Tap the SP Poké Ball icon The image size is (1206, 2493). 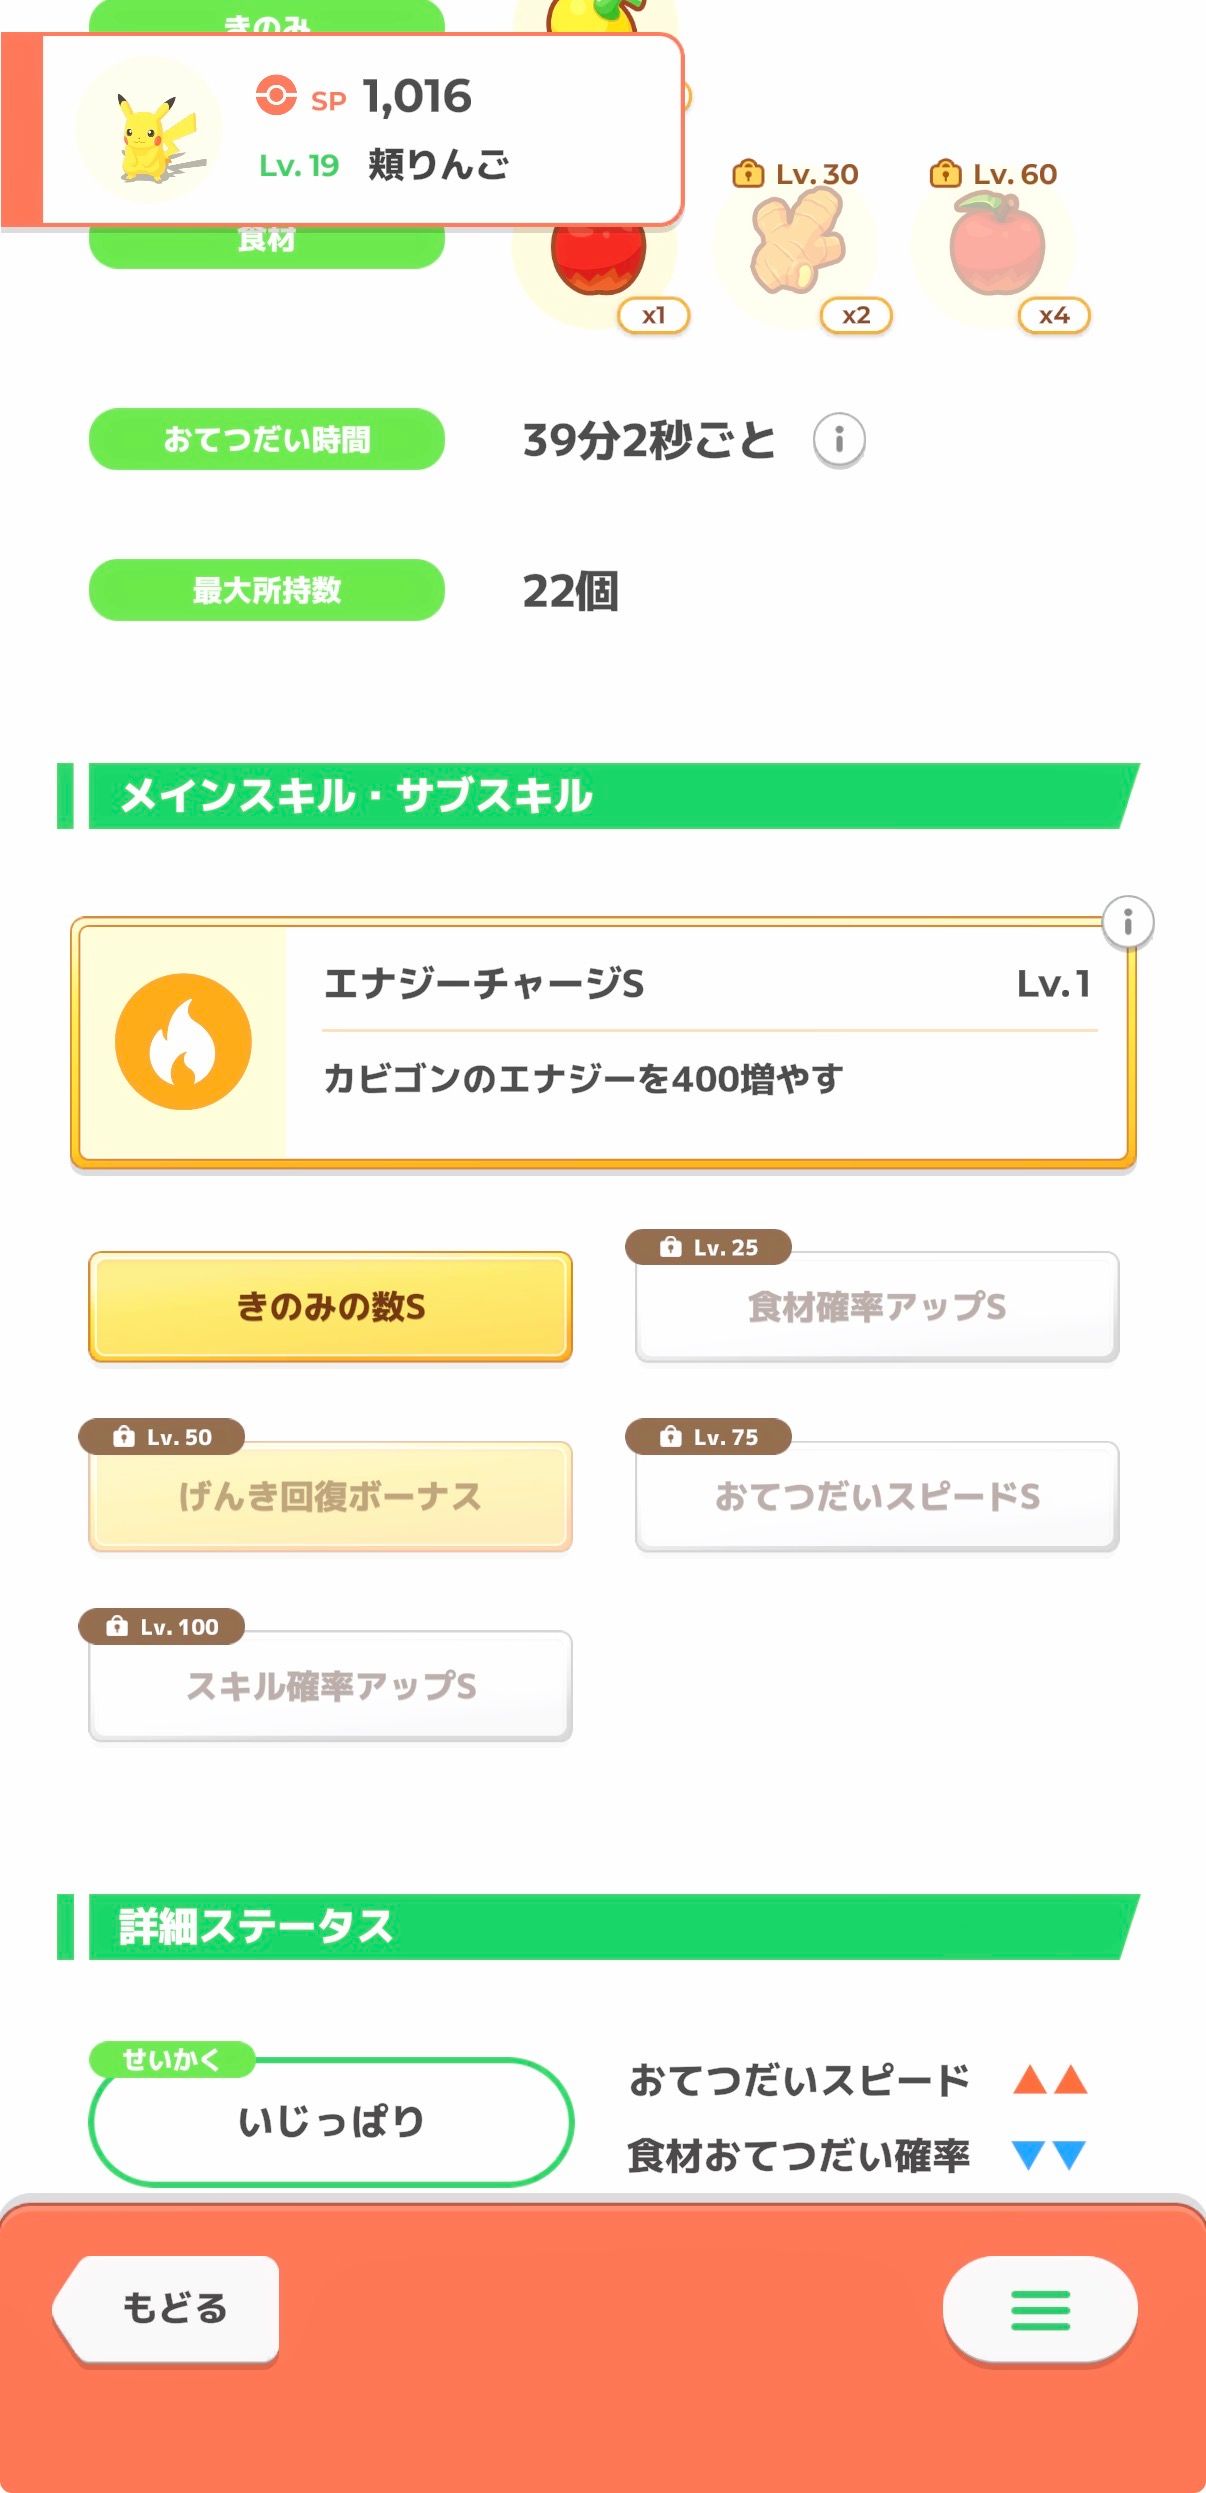click(x=276, y=96)
